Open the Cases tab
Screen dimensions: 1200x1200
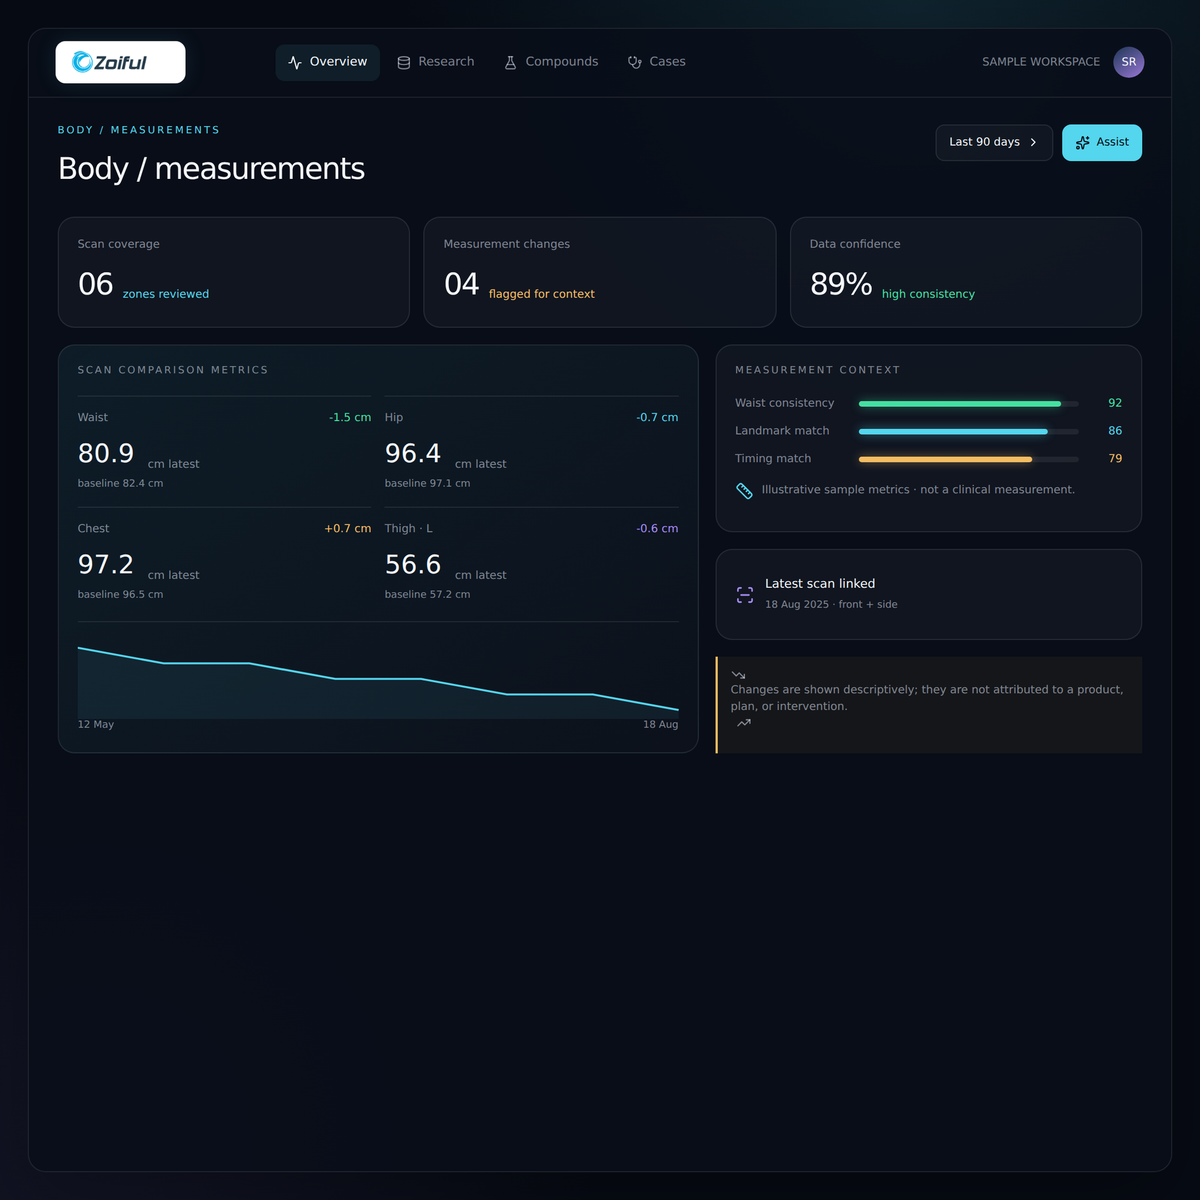(x=657, y=62)
